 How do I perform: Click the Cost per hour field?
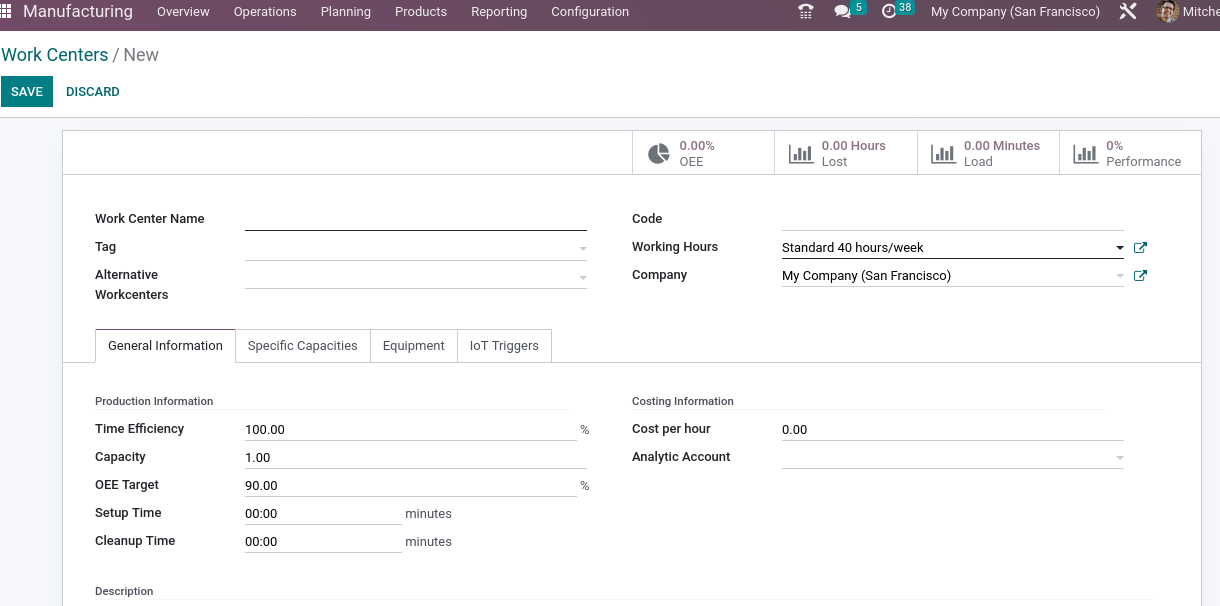[x=953, y=430]
